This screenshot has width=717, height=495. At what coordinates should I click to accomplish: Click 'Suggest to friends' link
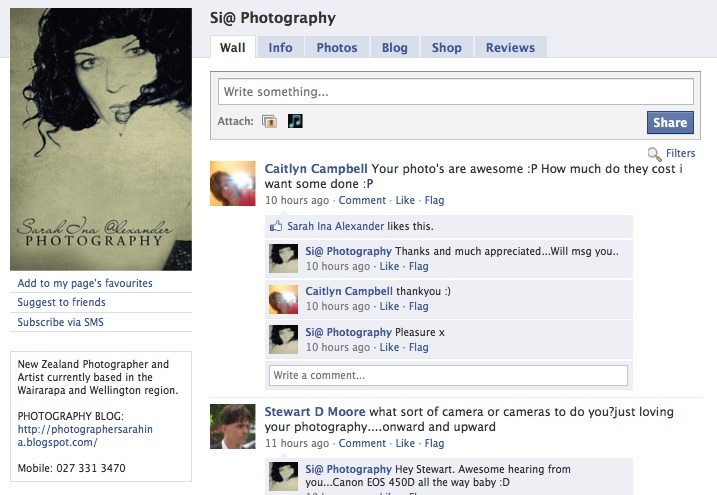[x=61, y=302]
